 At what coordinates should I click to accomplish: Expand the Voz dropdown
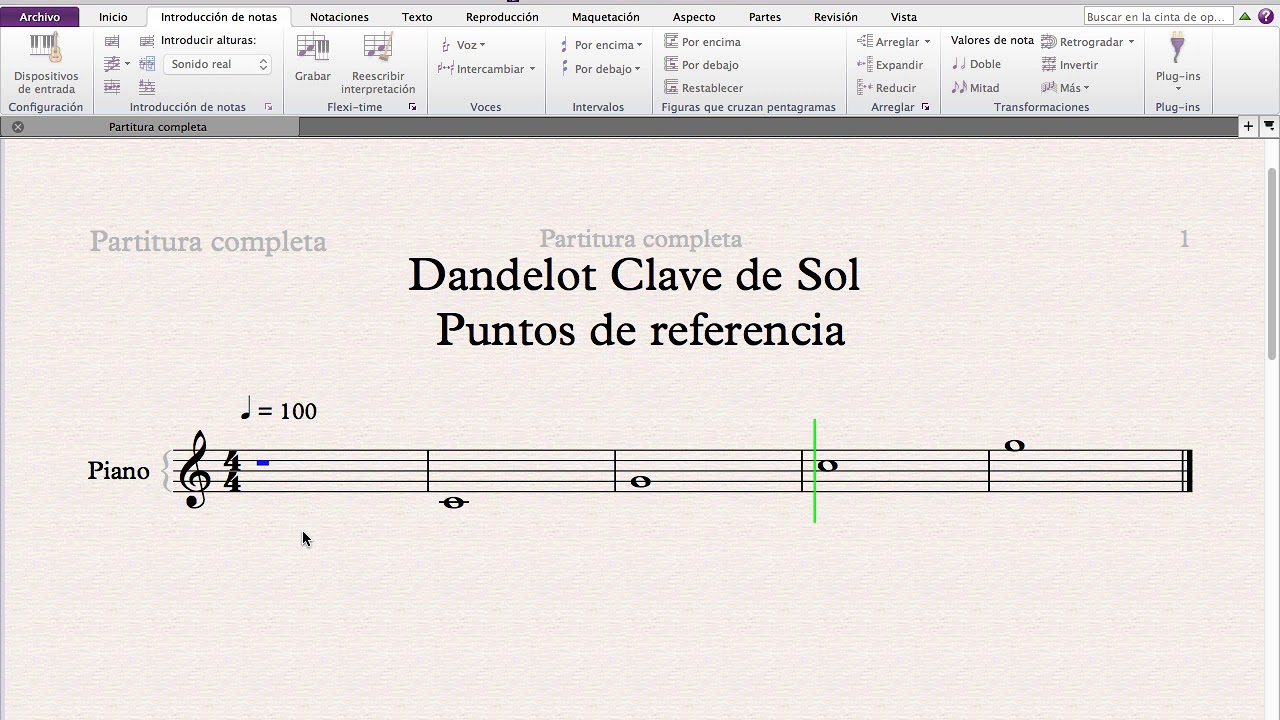pyautogui.click(x=482, y=45)
